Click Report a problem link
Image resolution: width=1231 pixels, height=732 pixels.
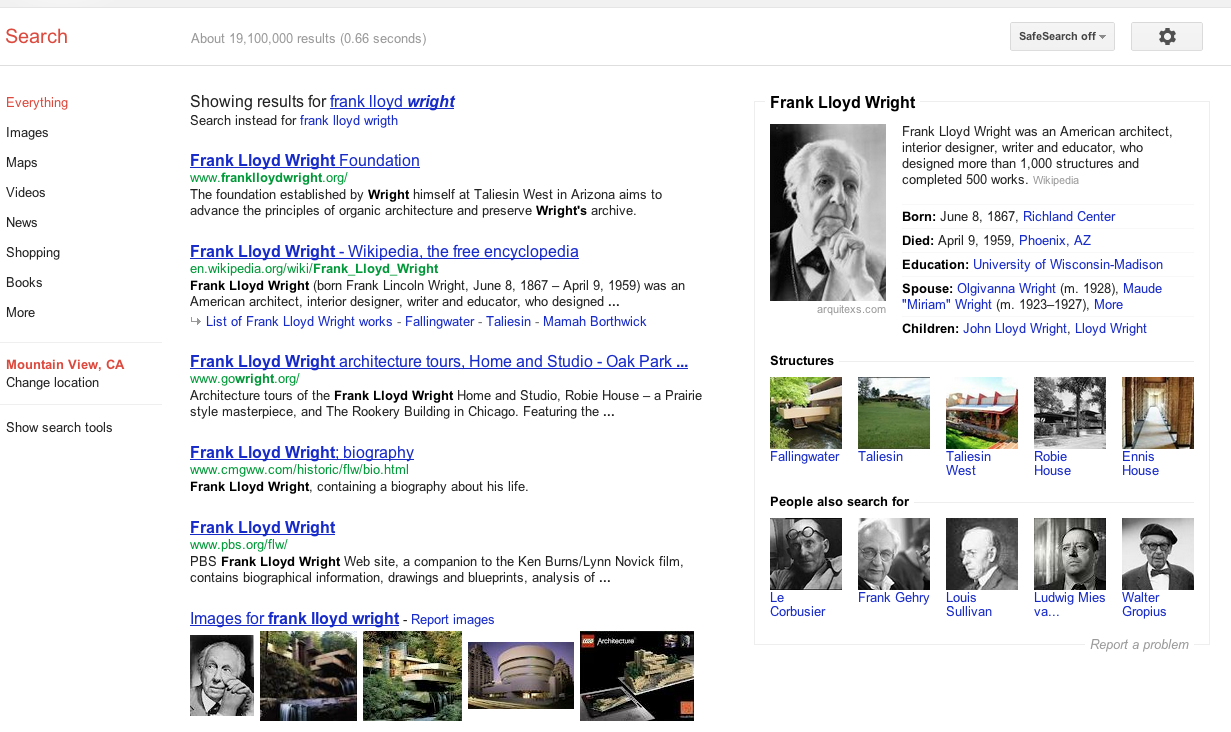pyautogui.click(x=1139, y=644)
